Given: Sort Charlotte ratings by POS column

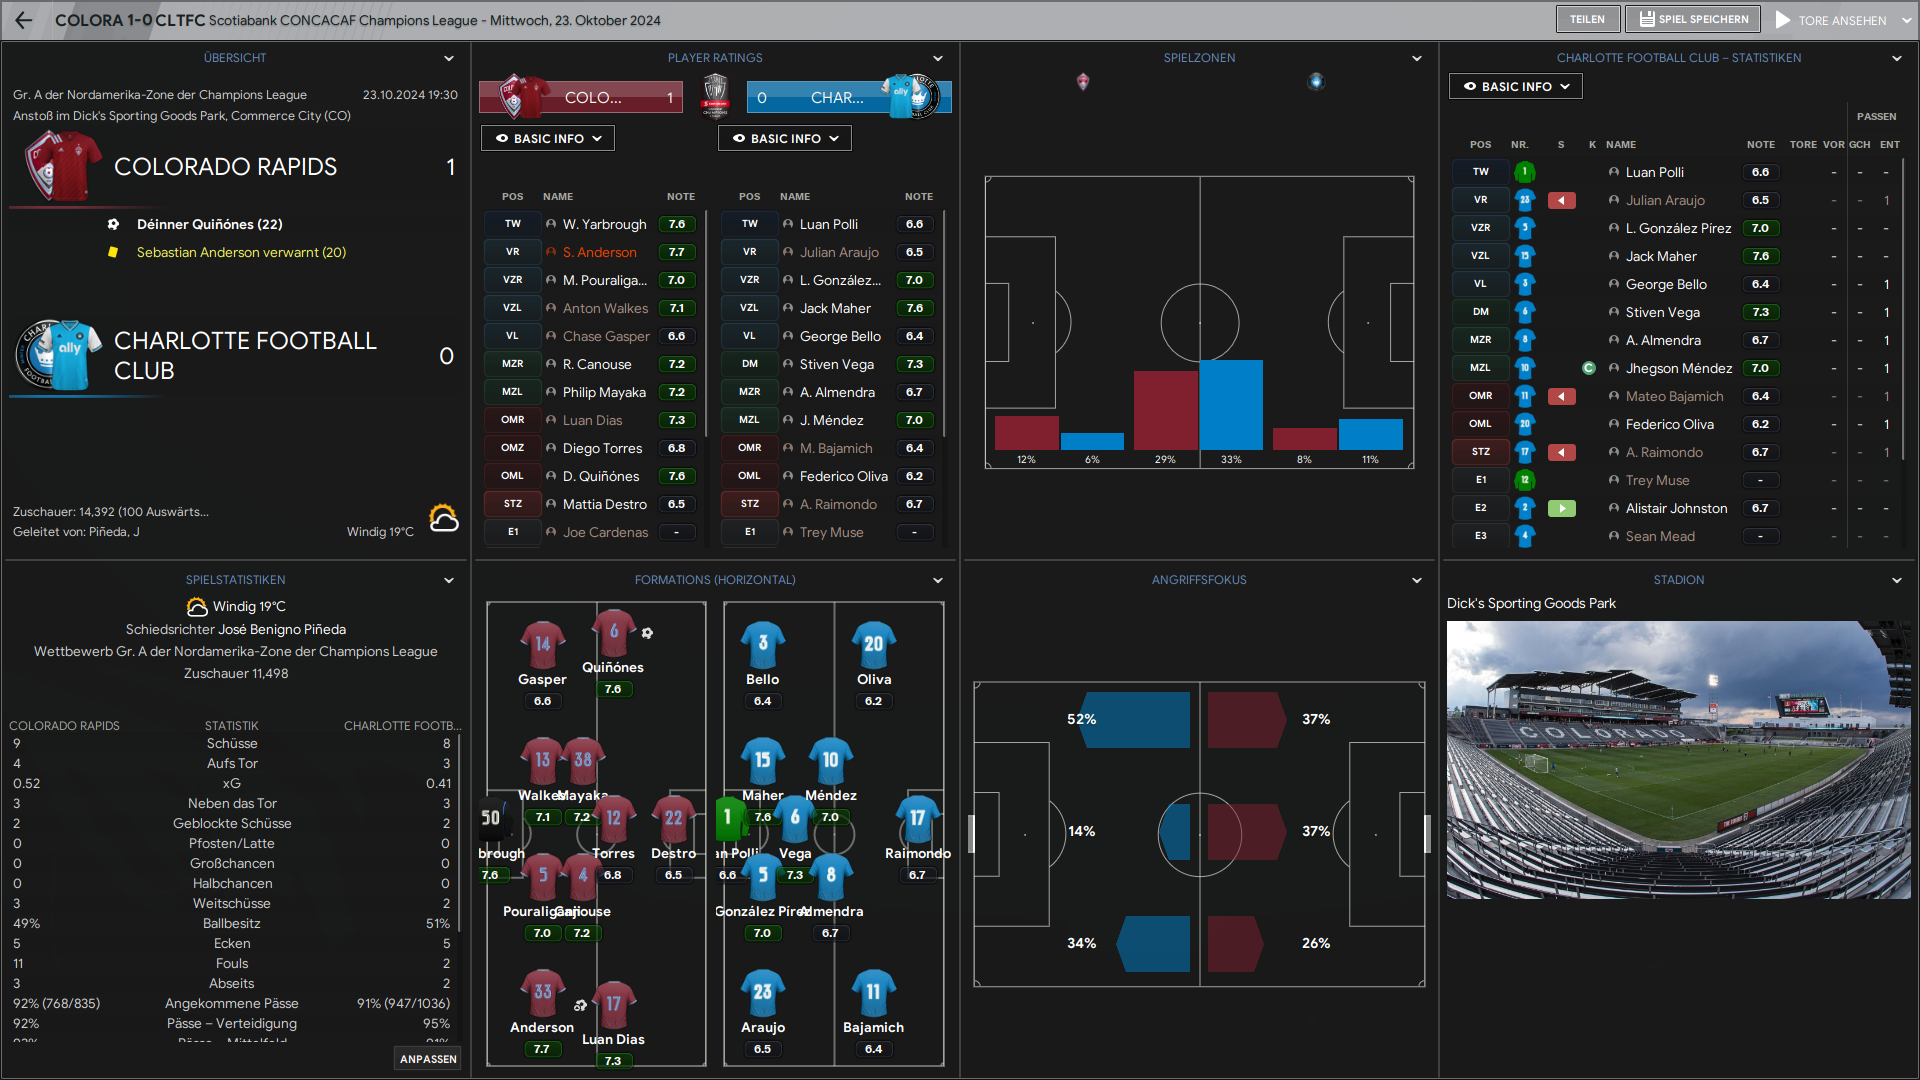Looking at the screenshot, I should pos(750,197).
